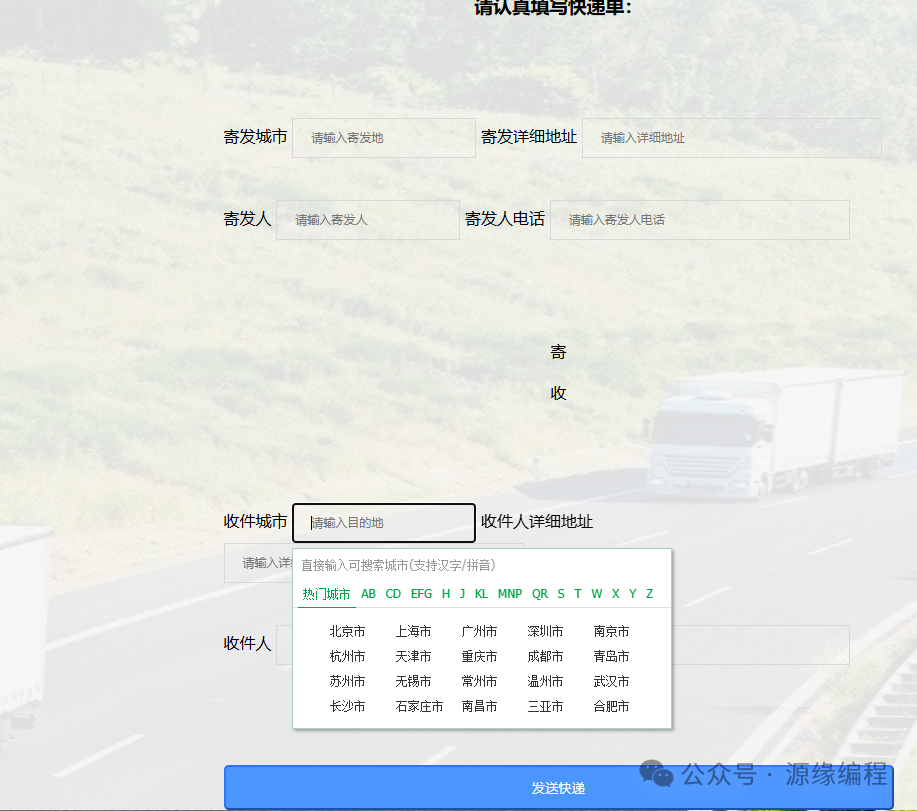Switch to the CD city tab
The height and width of the screenshot is (811, 917).
pos(393,594)
